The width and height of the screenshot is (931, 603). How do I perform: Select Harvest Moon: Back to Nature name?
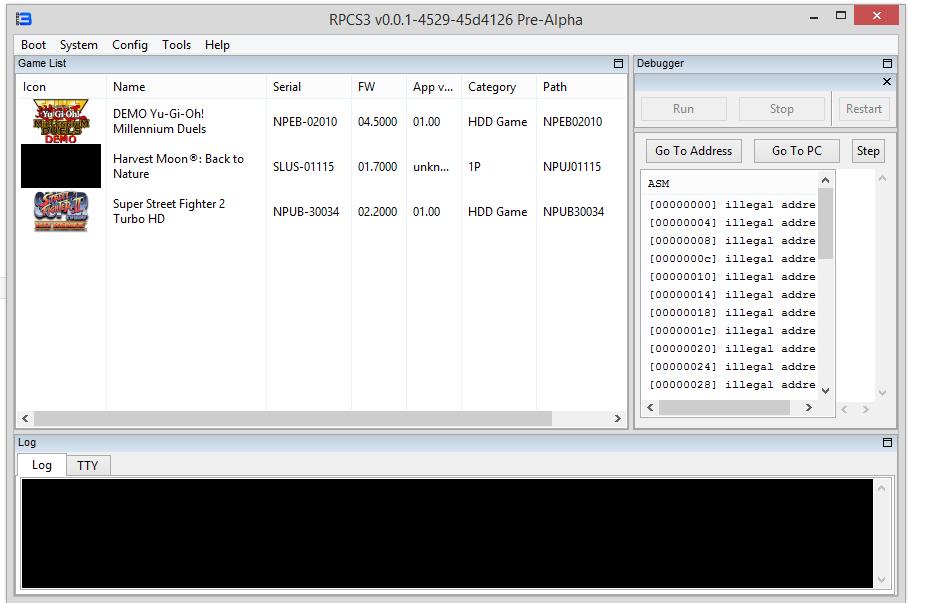point(178,166)
